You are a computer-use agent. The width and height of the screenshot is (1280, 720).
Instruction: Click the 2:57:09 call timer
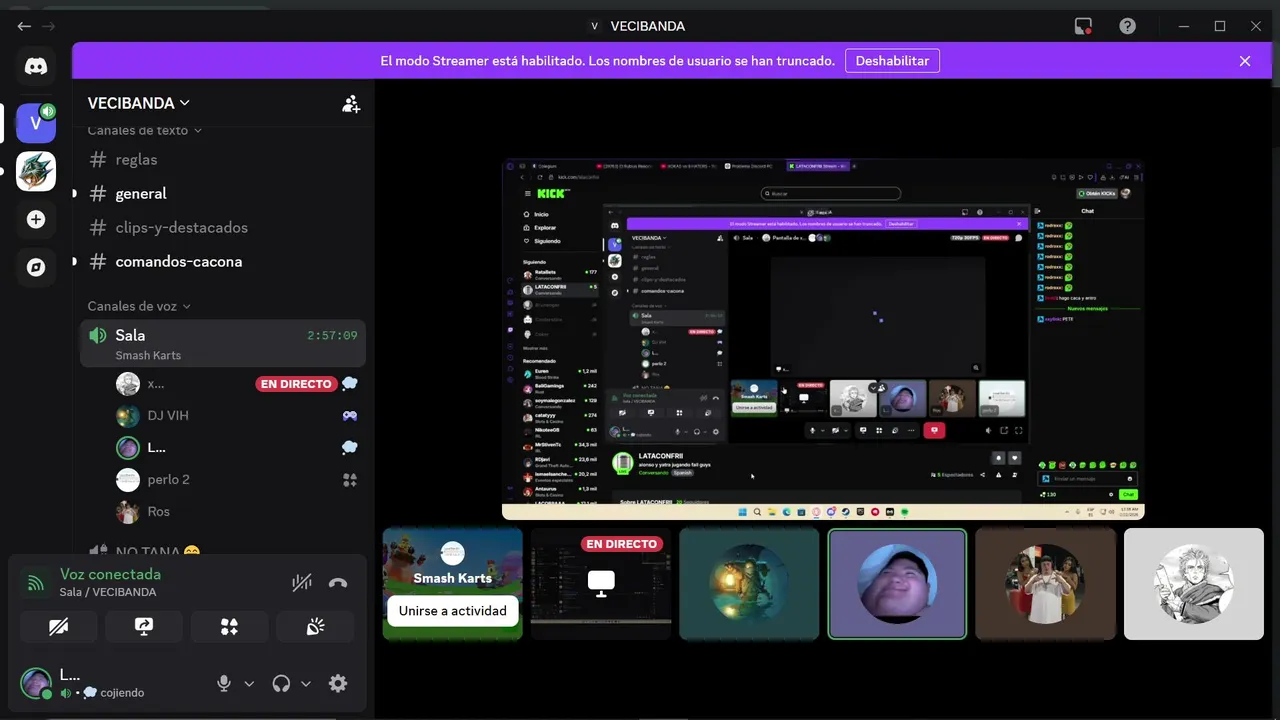[x=332, y=335]
